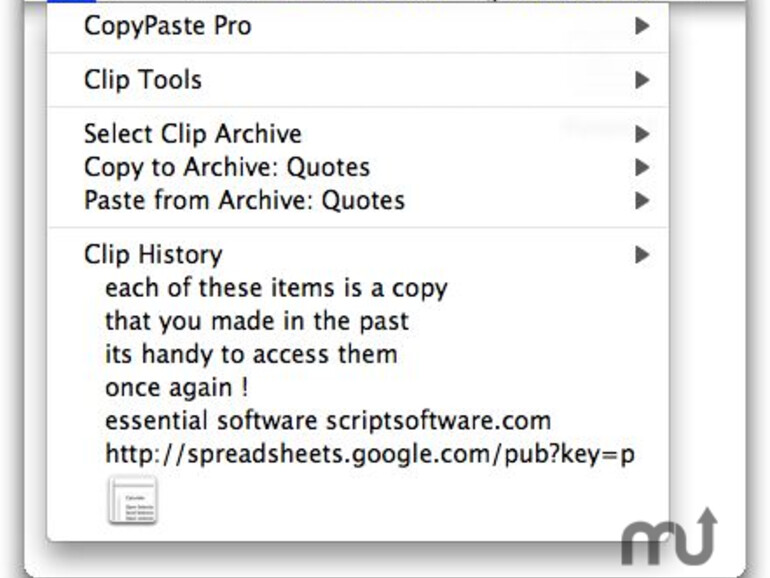Screen dimensions: 770x578
Task: Paste the "essential software scriptsoftware.com" clip
Action: (328, 420)
